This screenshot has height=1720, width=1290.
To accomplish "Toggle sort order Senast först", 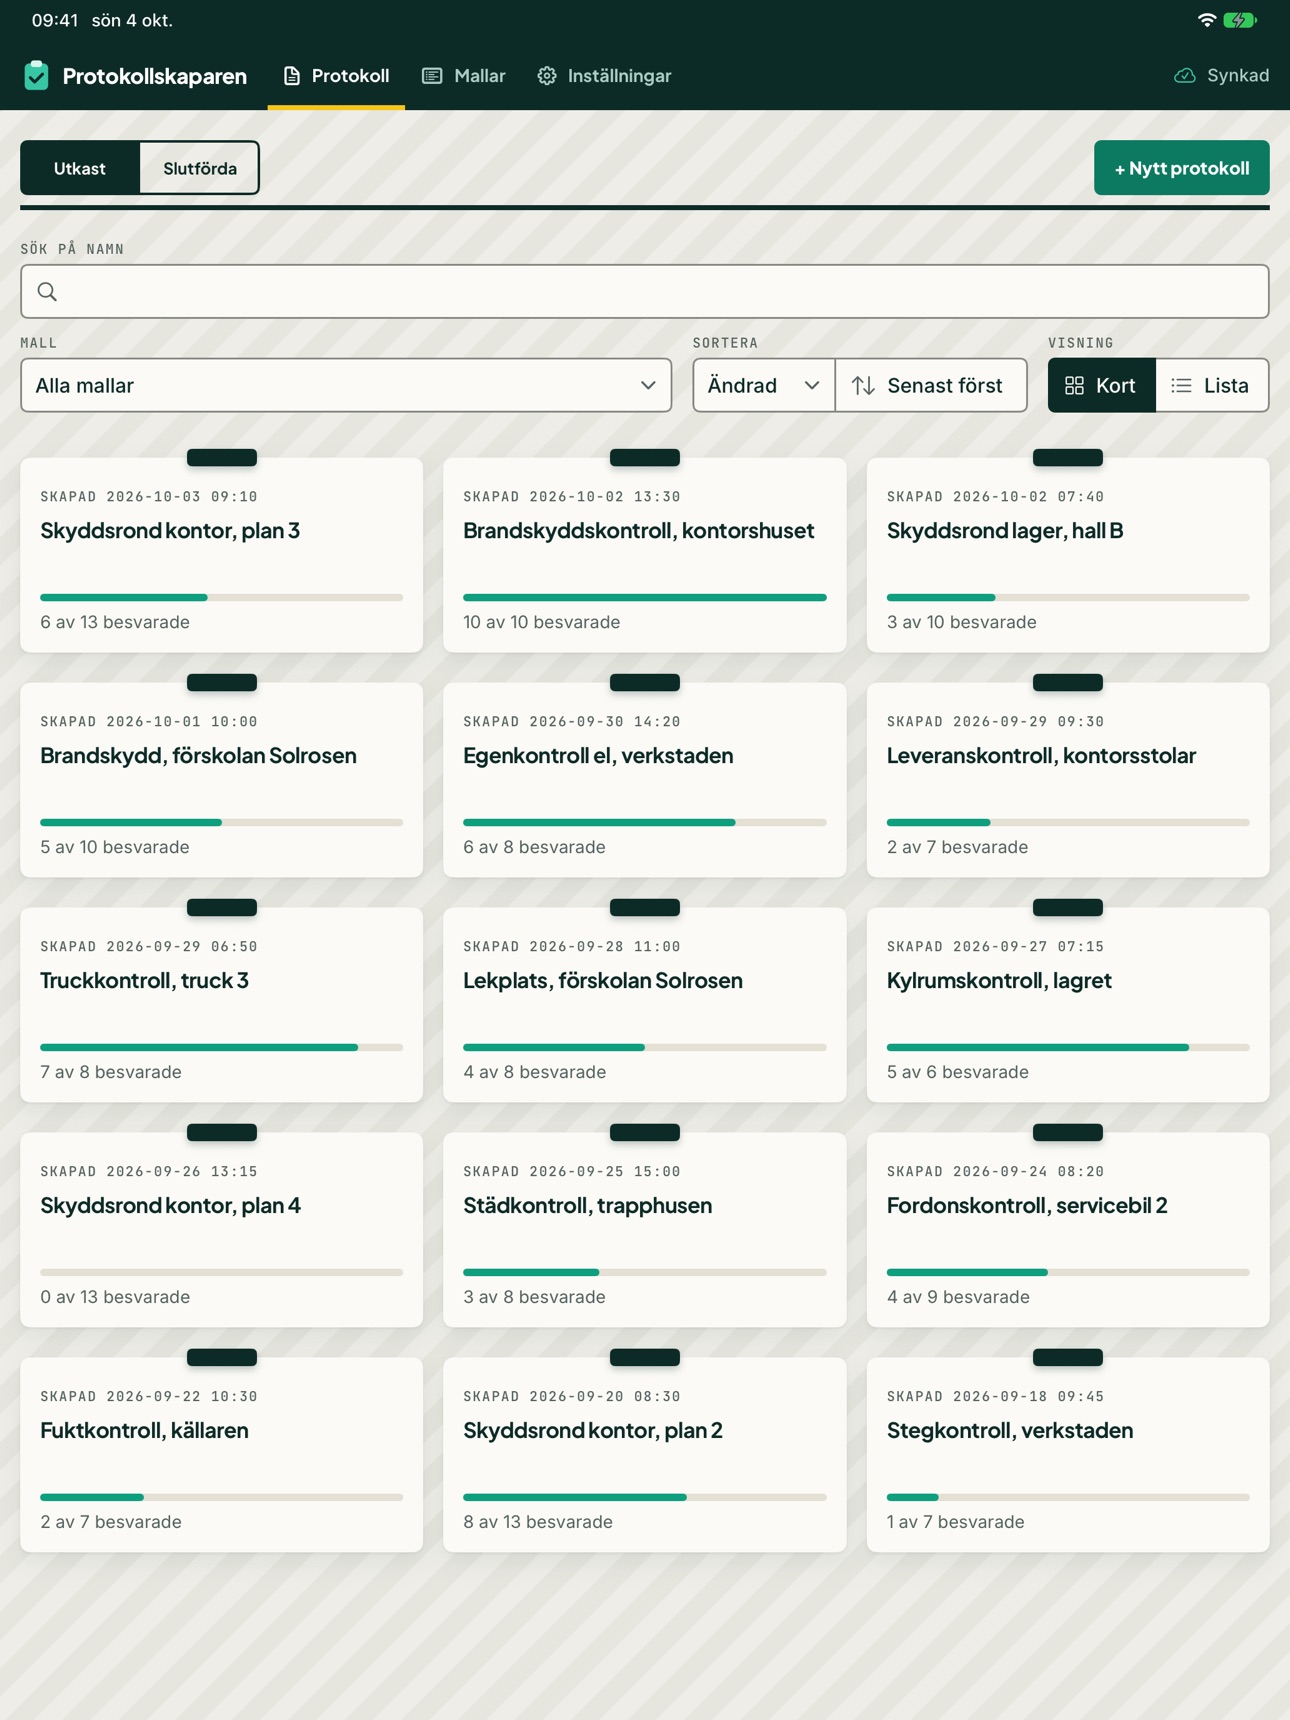I will click(x=931, y=386).
